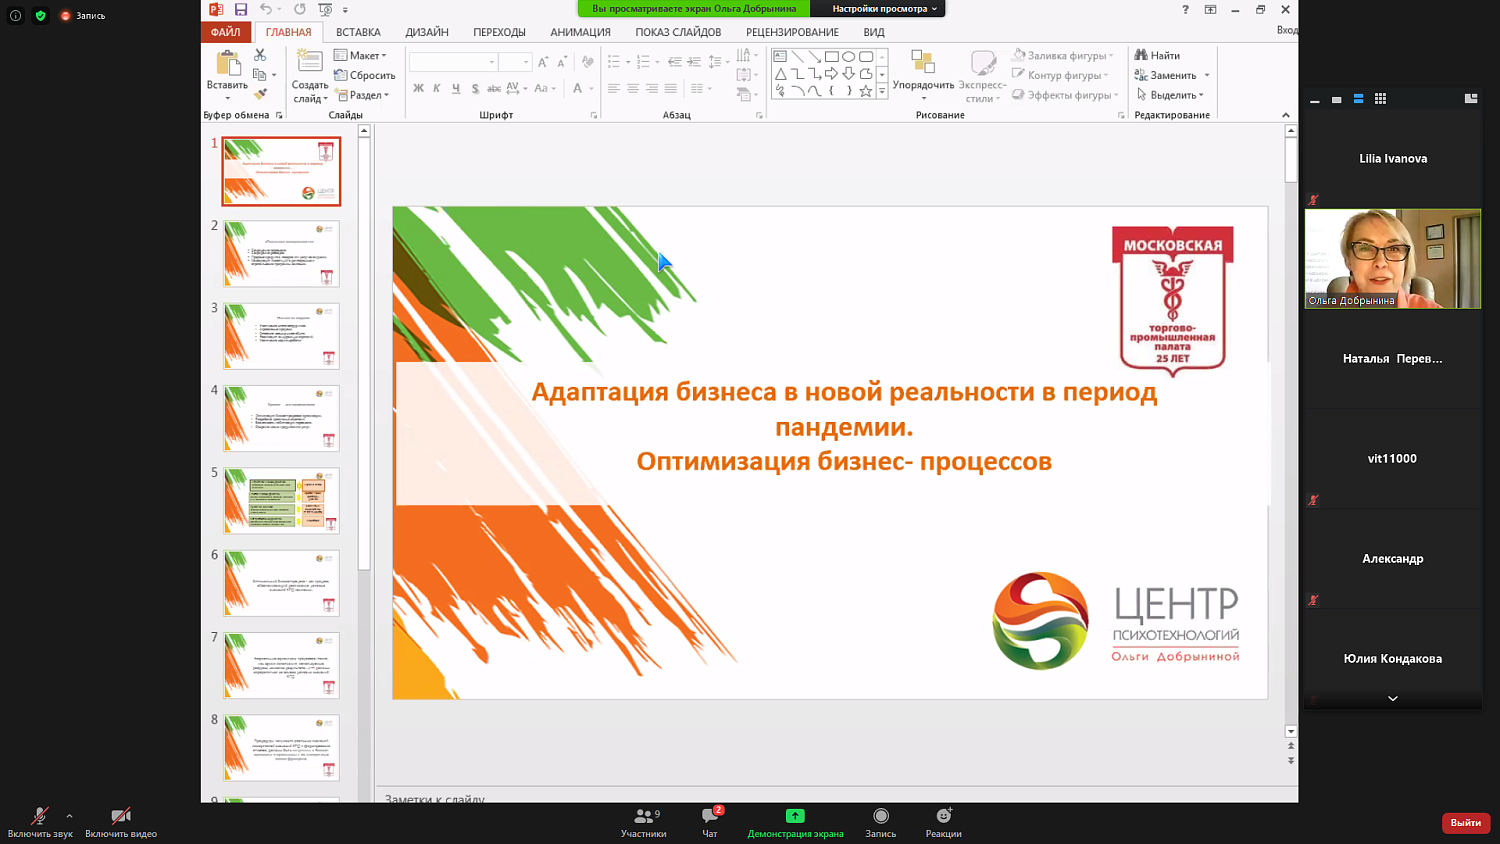Click the Record button in Zoom toolbar
Image resolution: width=1500 pixels, height=844 pixels.
click(x=881, y=823)
